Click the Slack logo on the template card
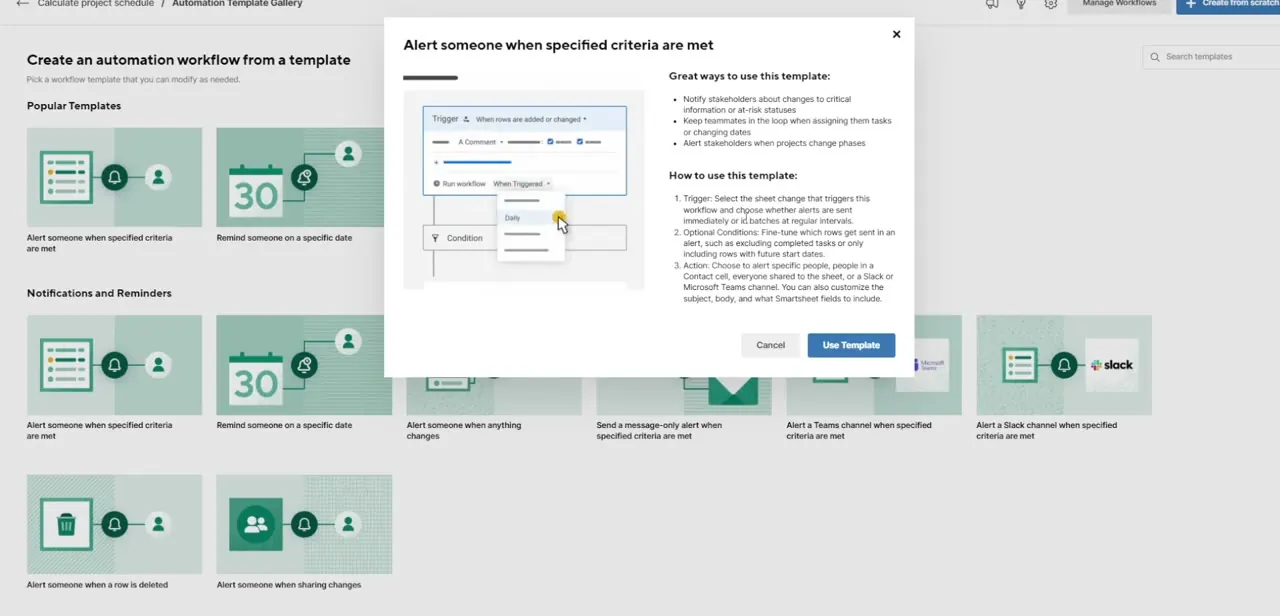 tap(1111, 365)
